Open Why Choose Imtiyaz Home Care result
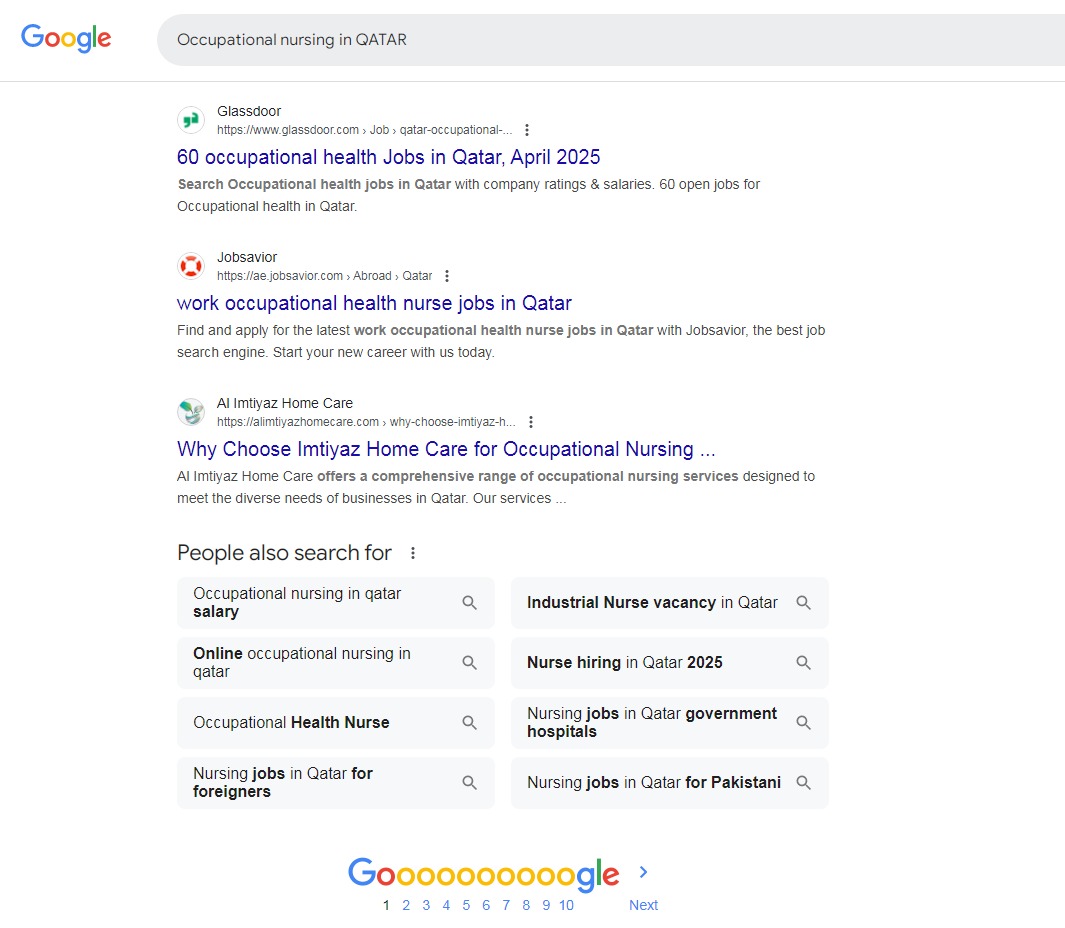Viewport: 1065px width, 928px height. tap(446, 449)
